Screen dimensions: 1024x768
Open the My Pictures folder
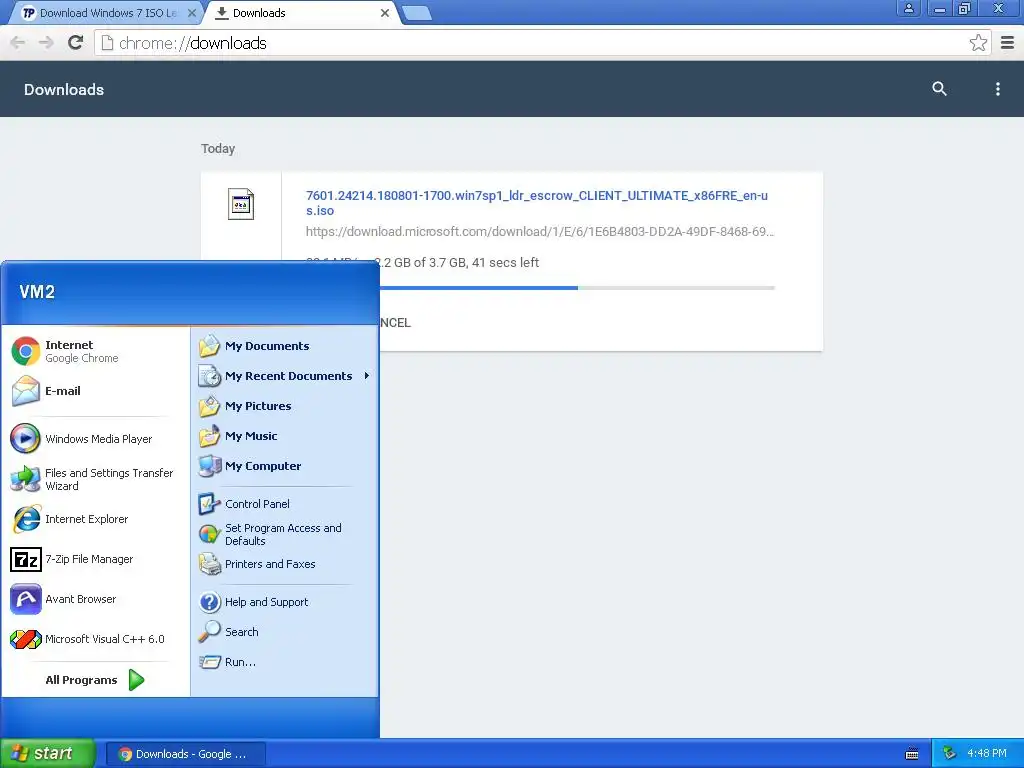285,406
